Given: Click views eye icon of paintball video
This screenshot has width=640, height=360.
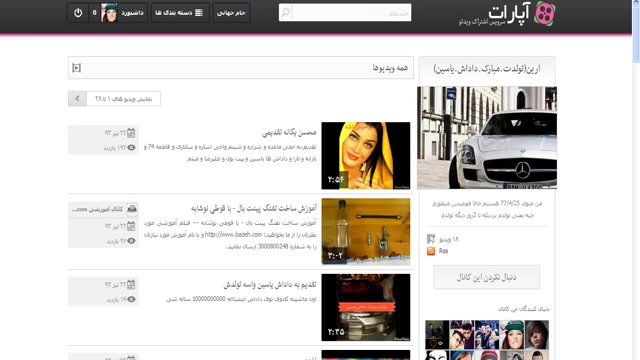Looking at the screenshot, I should [x=131, y=241].
